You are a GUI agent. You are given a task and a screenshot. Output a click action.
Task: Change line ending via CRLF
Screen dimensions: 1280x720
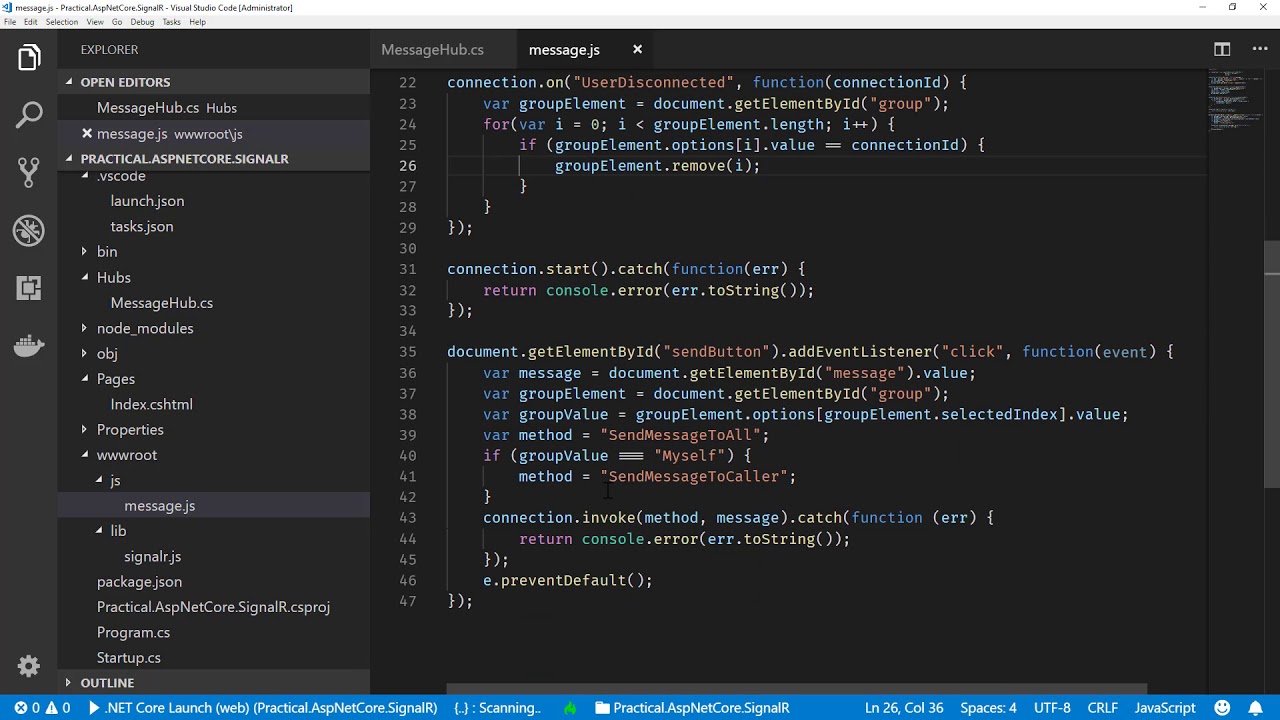[x=1103, y=707]
